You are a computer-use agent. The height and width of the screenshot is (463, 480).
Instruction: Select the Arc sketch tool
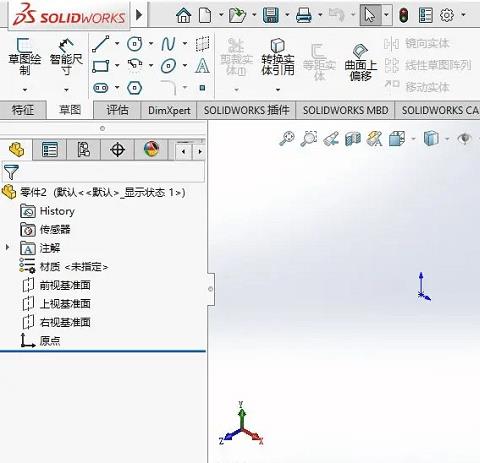click(135, 66)
